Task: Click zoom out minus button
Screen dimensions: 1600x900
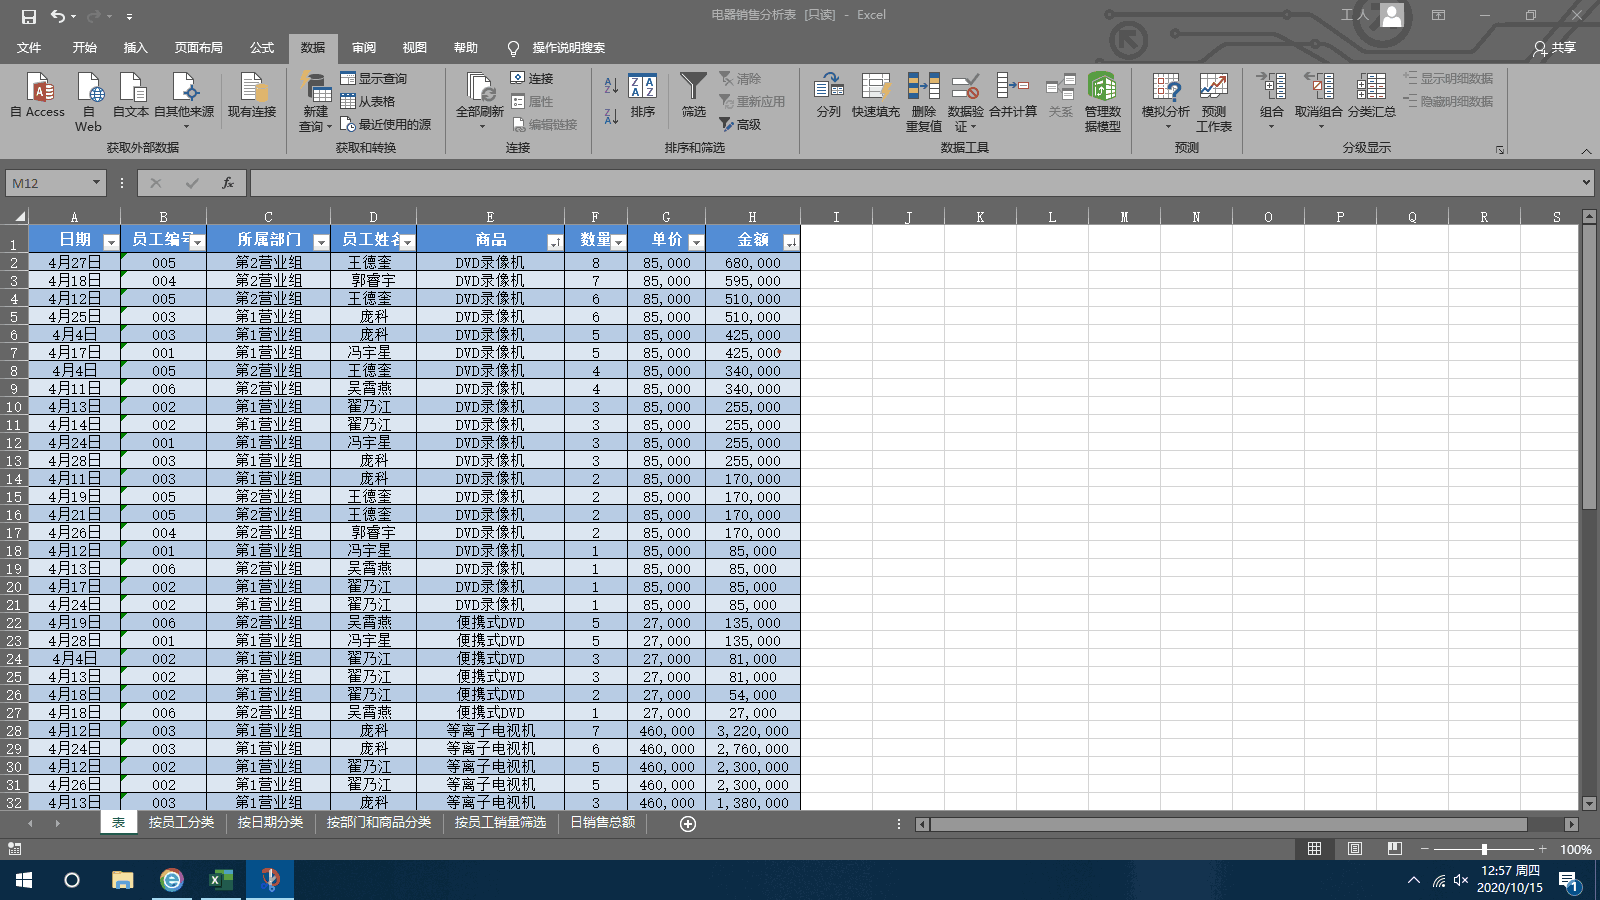Action: pyautogui.click(x=1424, y=849)
